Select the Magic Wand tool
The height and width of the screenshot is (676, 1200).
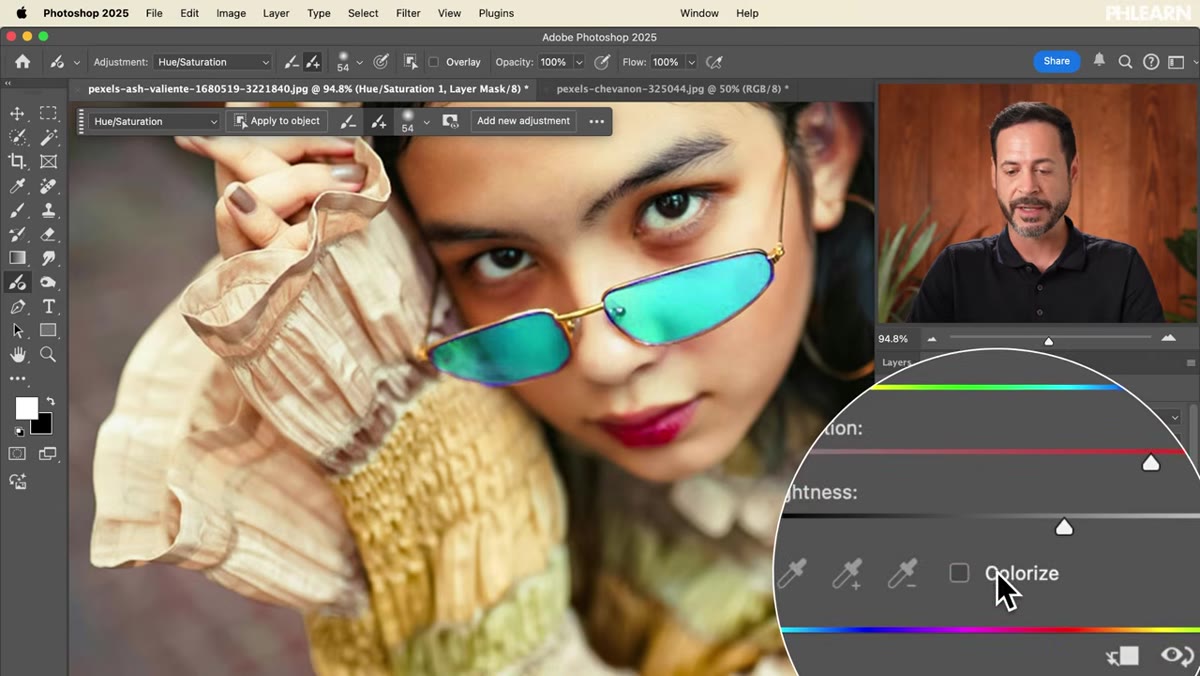[48, 137]
